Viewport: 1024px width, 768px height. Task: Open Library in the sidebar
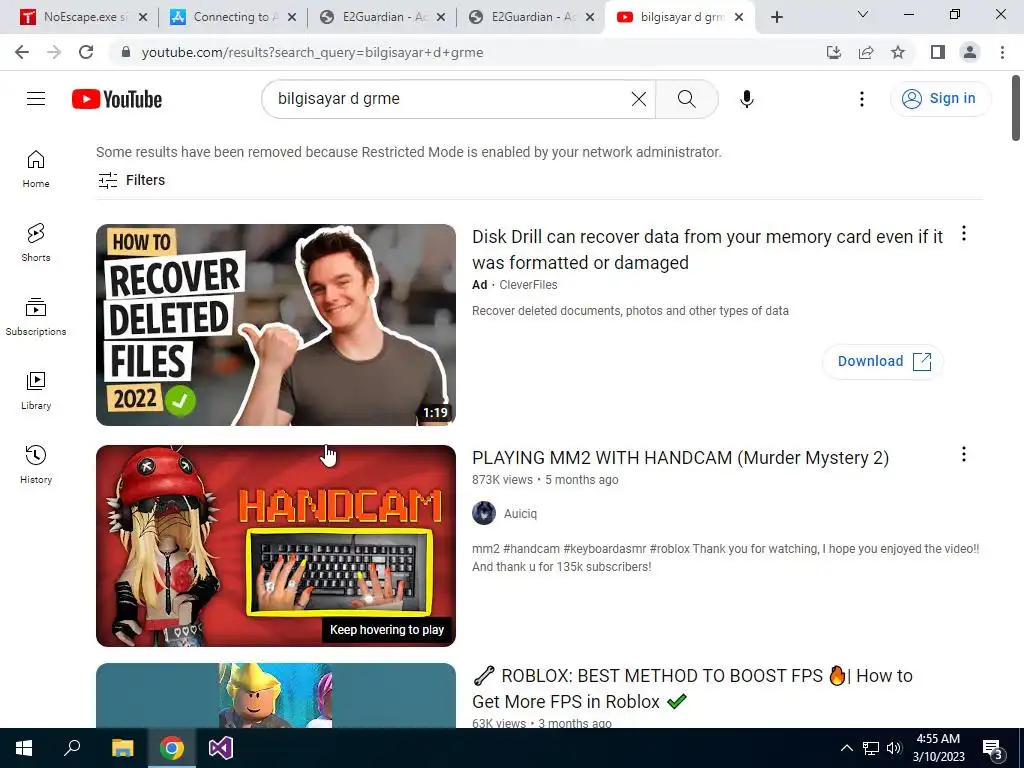point(36,391)
